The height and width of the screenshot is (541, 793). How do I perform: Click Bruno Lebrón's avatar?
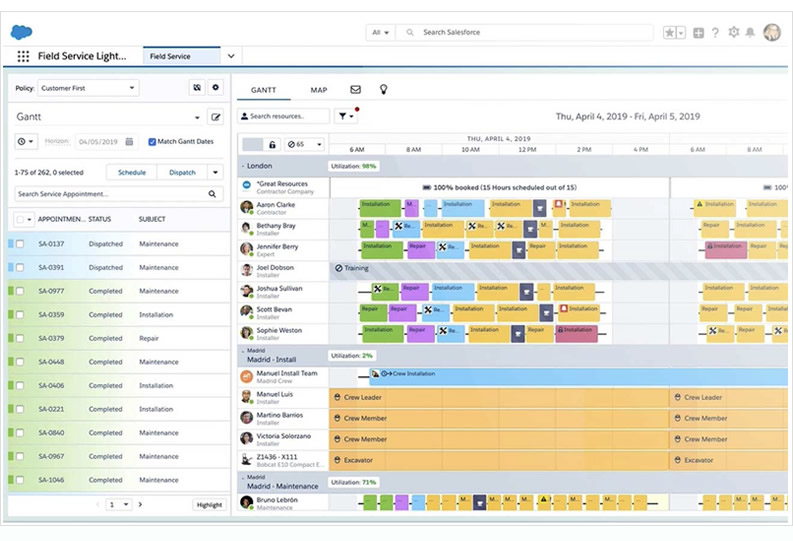pyautogui.click(x=246, y=502)
